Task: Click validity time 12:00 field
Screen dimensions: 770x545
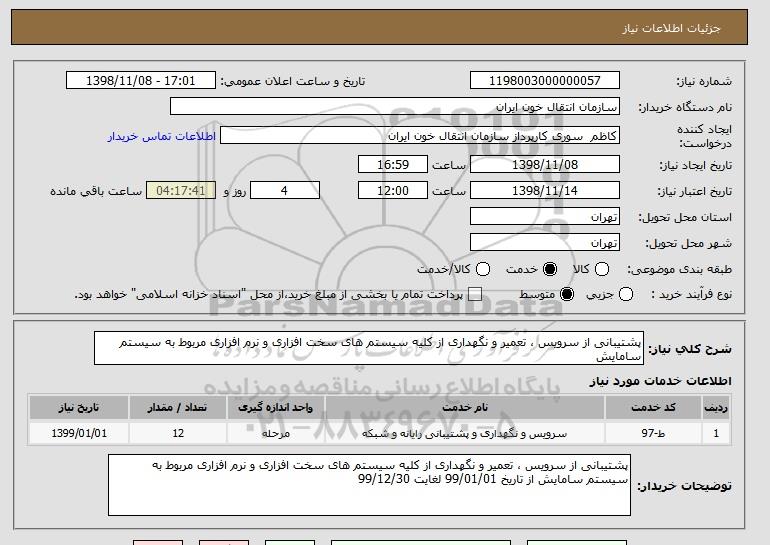Action: (x=393, y=191)
